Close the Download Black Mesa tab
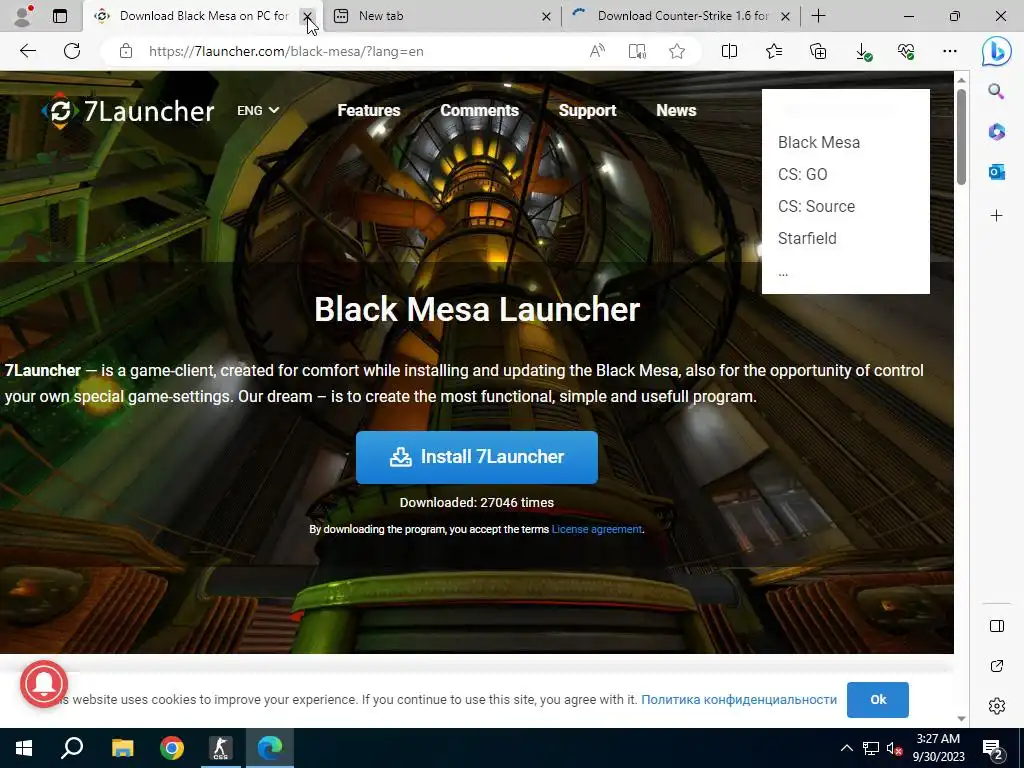The width and height of the screenshot is (1024, 768). click(x=307, y=16)
